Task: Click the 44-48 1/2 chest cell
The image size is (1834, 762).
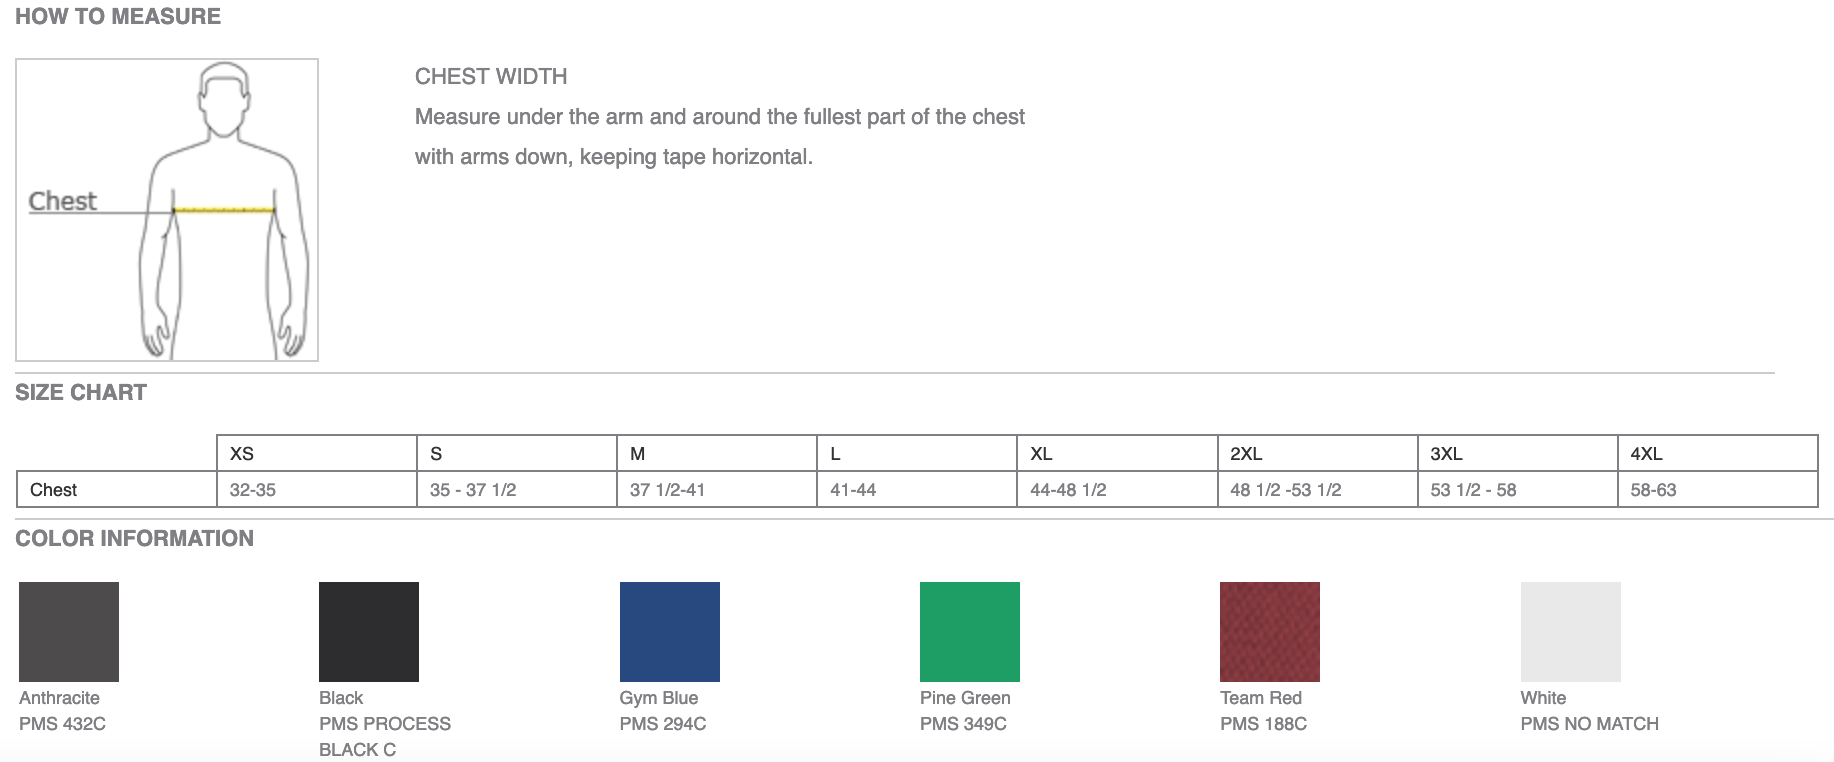Action: [x=1117, y=490]
